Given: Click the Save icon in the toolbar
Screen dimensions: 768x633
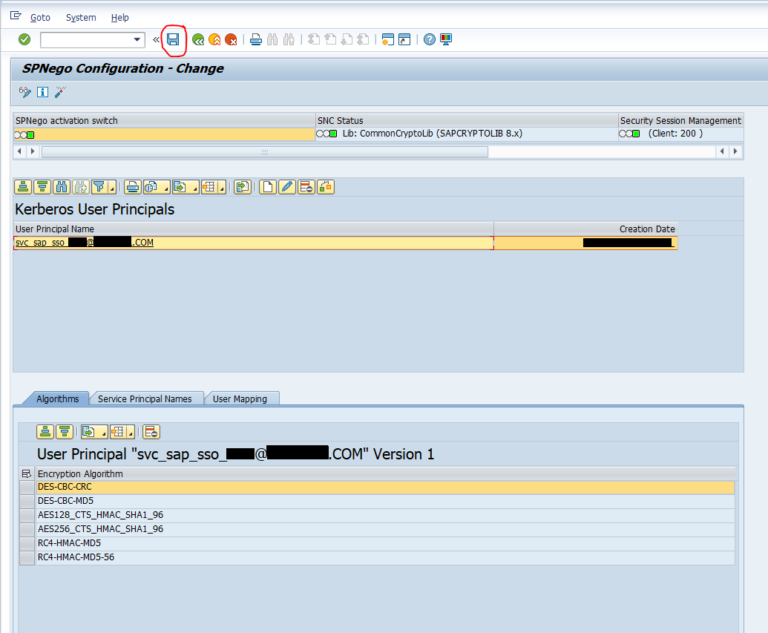Looking at the screenshot, I should pos(173,39).
